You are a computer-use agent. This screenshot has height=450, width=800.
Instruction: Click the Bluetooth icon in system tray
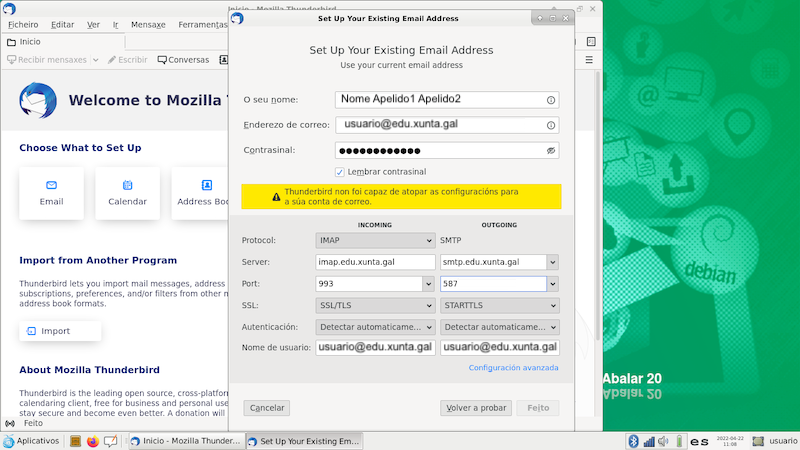click(x=633, y=441)
